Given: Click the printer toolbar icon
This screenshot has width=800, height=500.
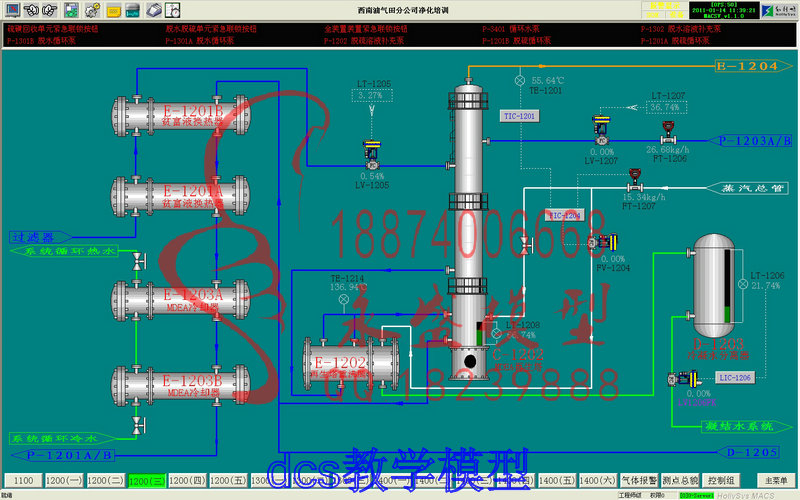Looking at the screenshot, I should point(154,10).
